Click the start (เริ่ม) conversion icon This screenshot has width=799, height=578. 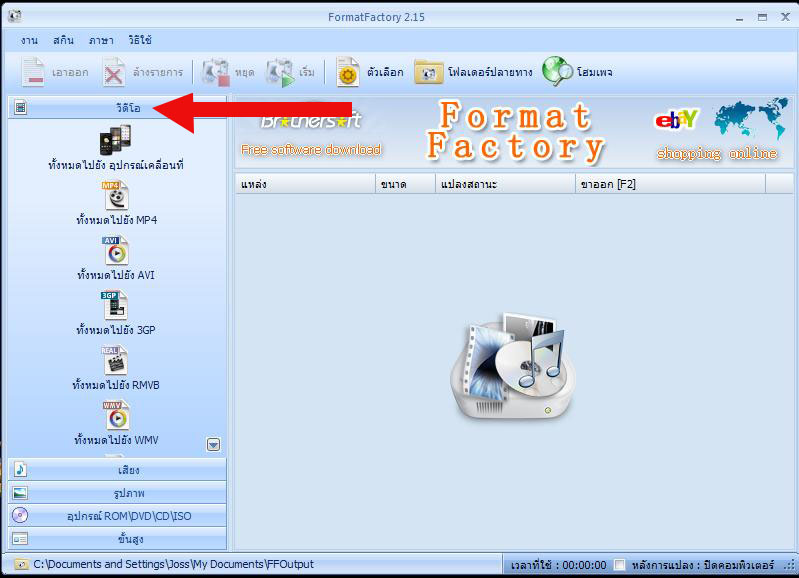pos(280,72)
